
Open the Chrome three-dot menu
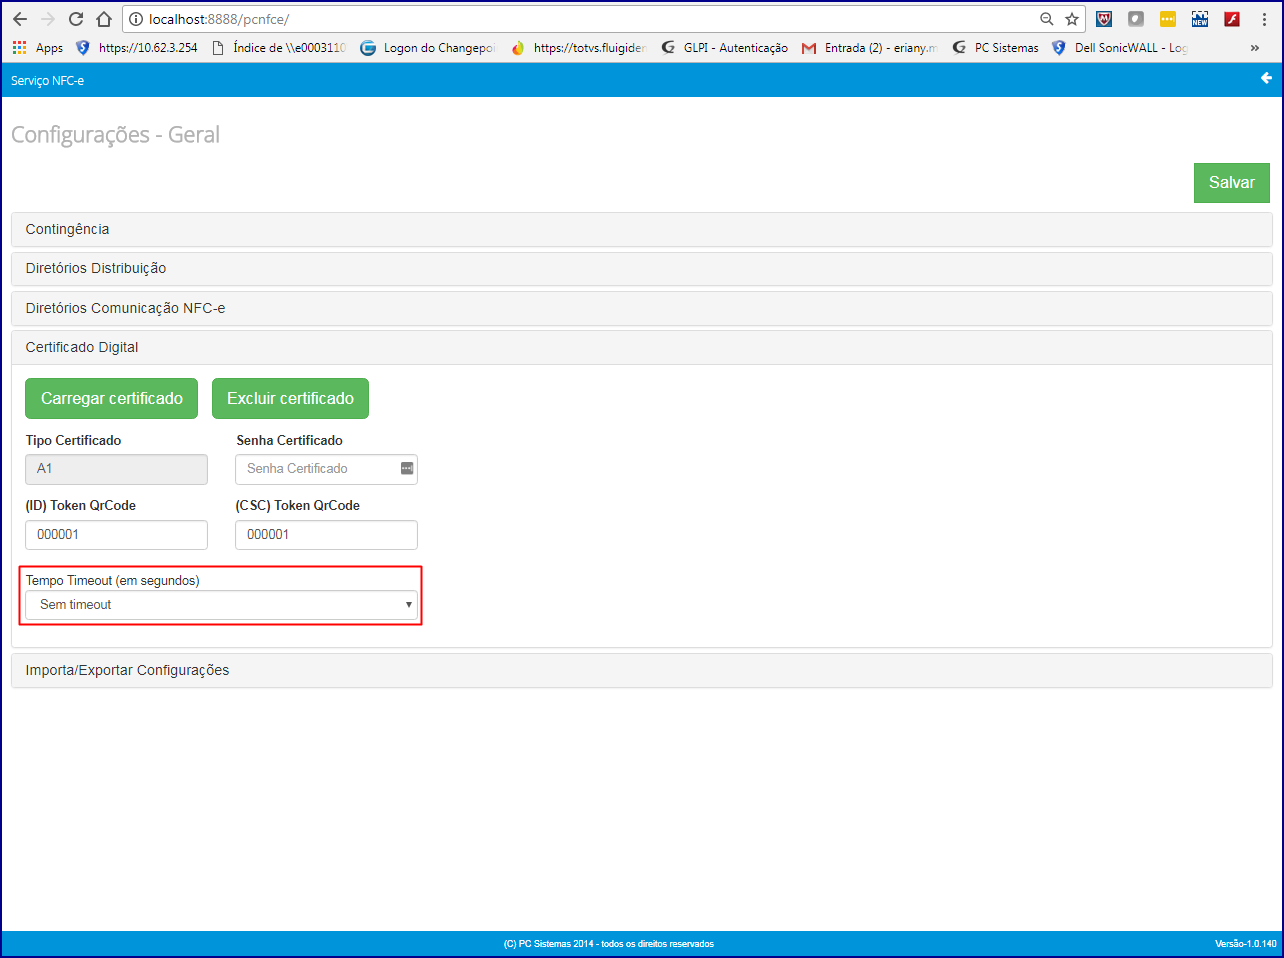(x=1264, y=19)
